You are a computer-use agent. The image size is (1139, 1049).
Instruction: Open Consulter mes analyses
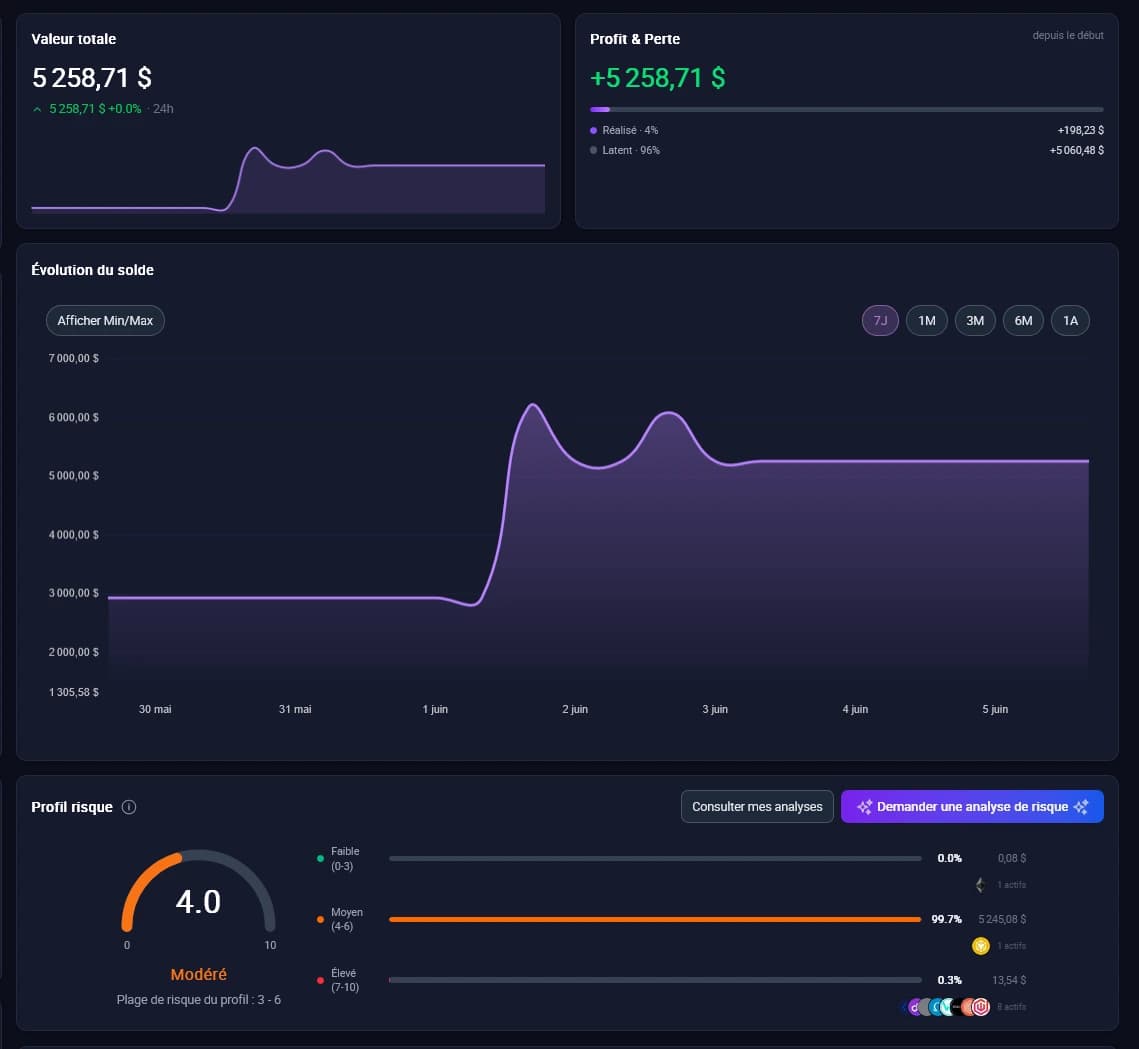[757, 806]
